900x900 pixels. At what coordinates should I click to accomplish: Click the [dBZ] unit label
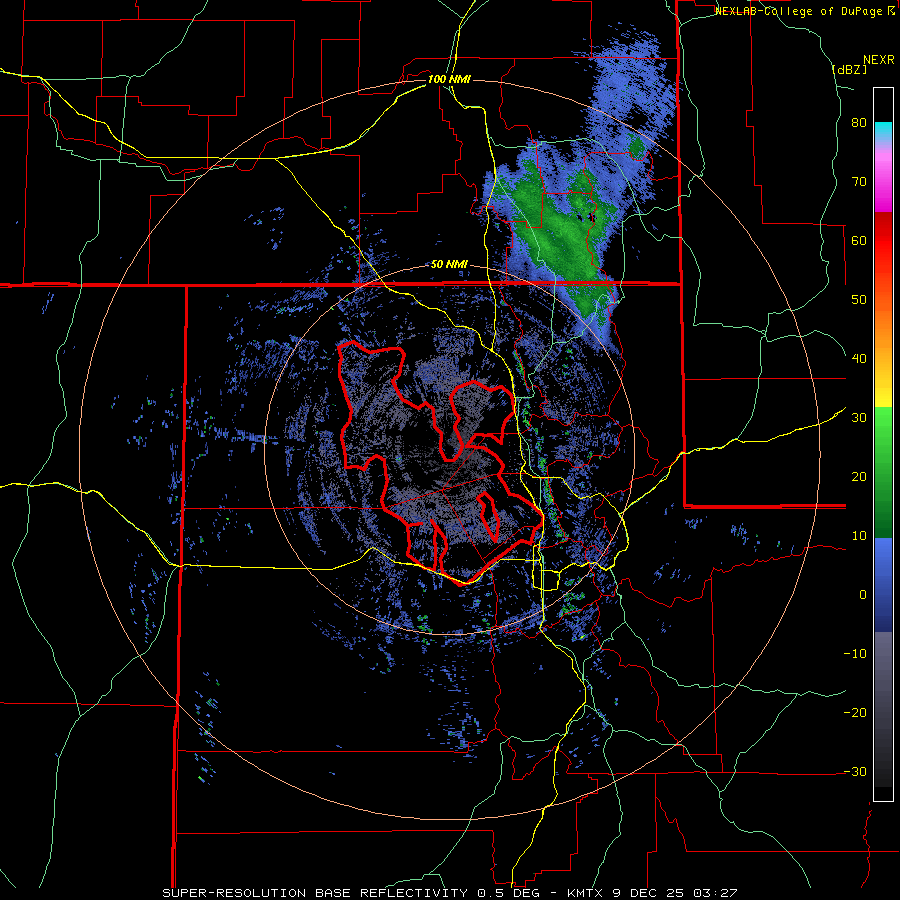[x=849, y=69]
